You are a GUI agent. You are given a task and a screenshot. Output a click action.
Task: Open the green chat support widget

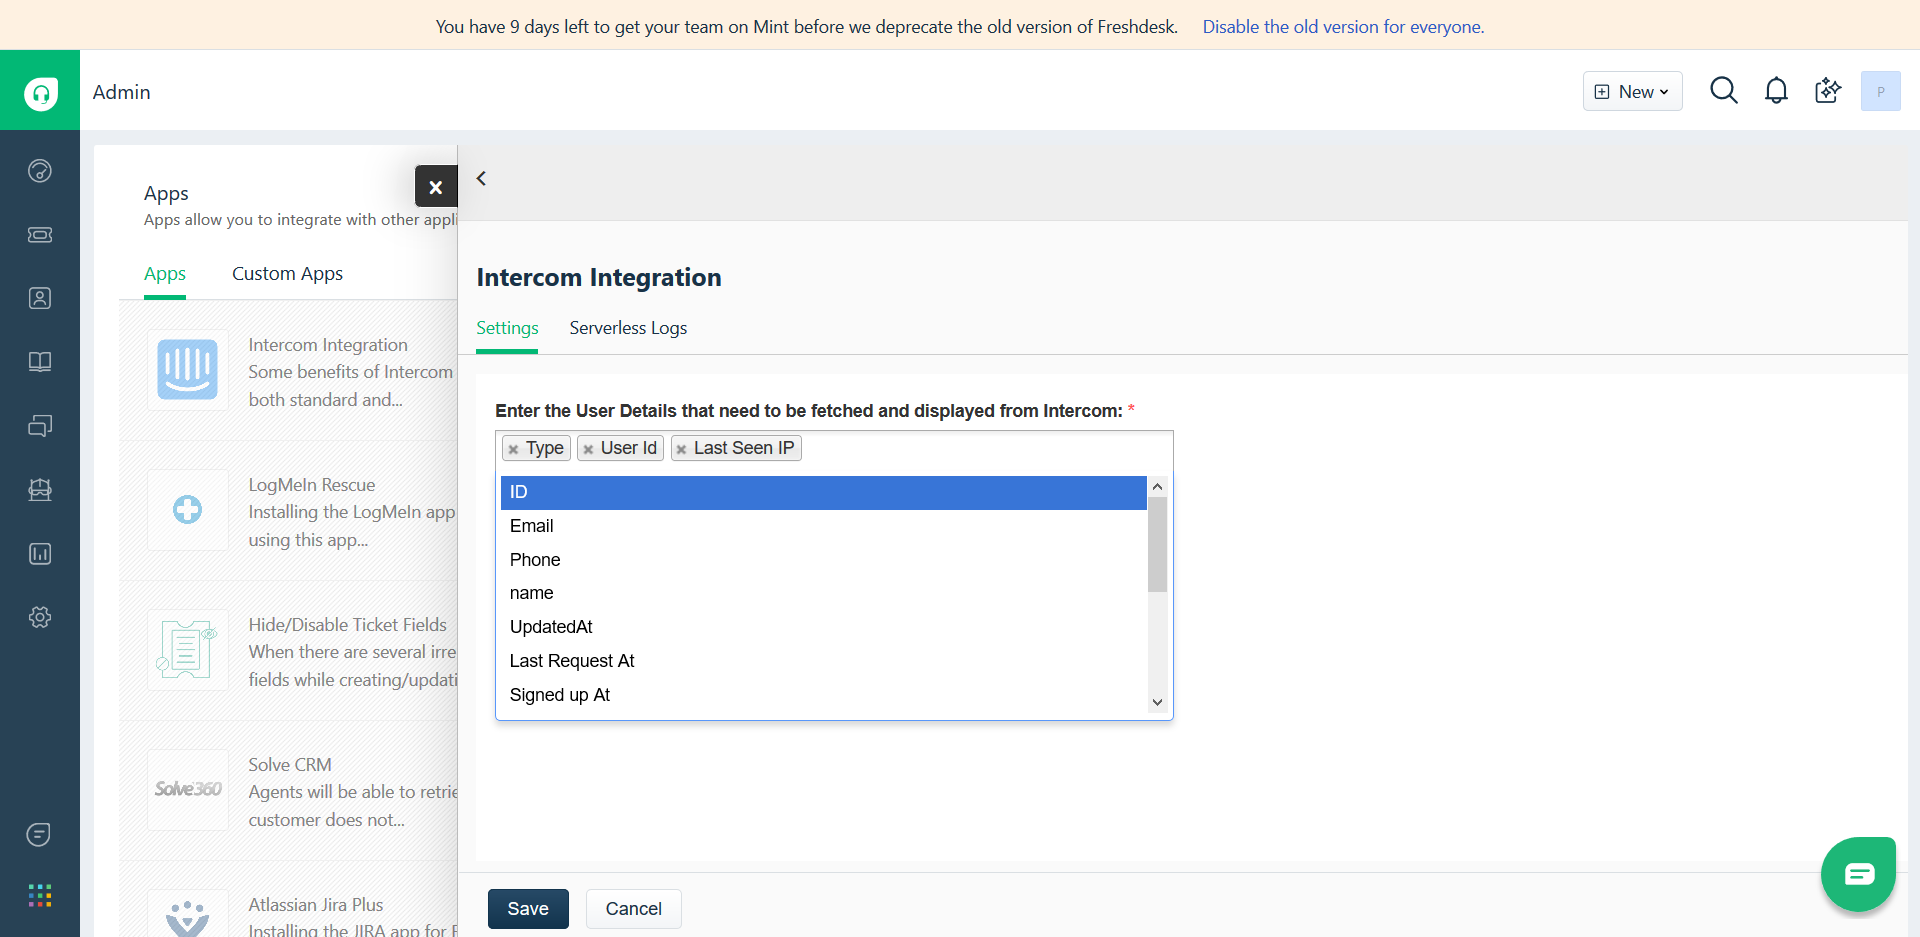[x=1858, y=874]
